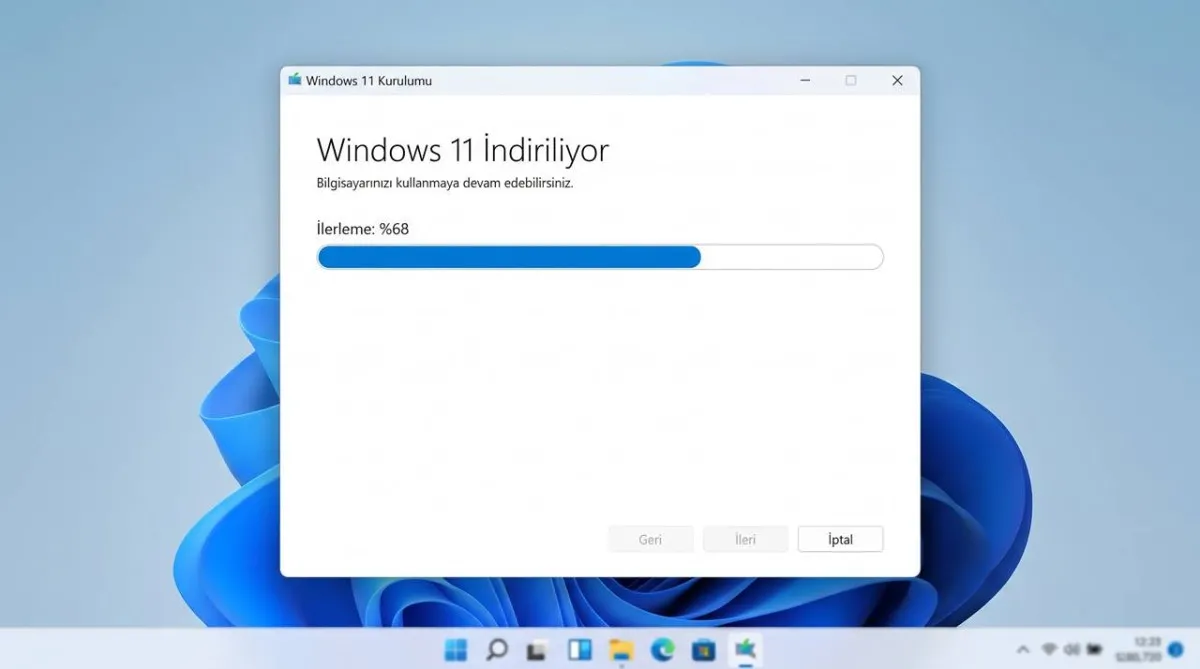Viewport: 1200px width, 669px height.
Task: Click 'Bilgisayarınızı kullanmaya devam edebilirsiniz.' text
Action: [445, 184]
